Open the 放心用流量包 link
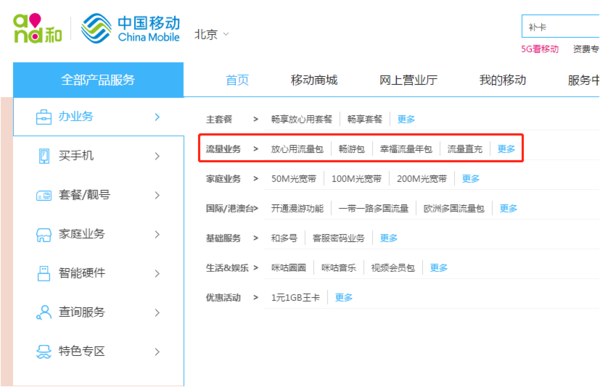This screenshot has height=387, width=600. [x=297, y=149]
